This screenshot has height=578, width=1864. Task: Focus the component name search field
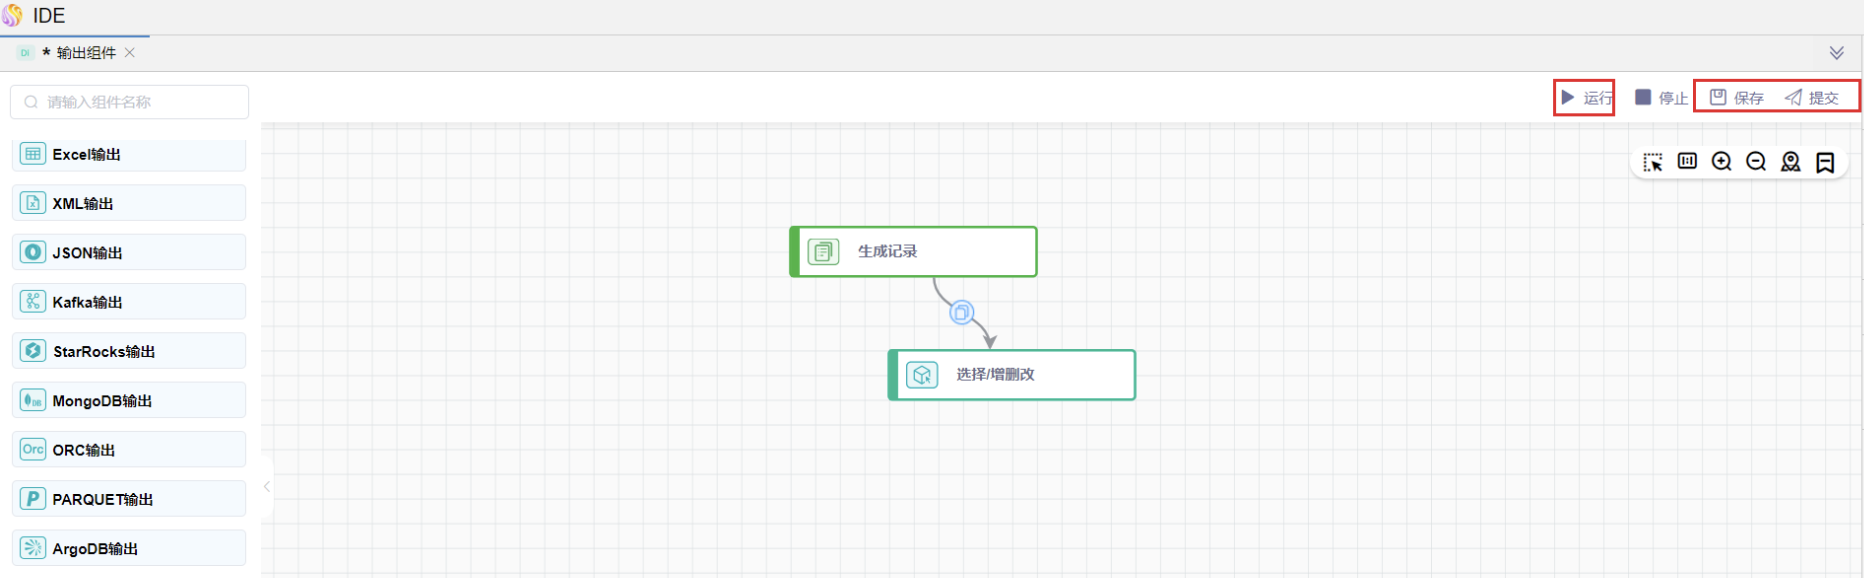[130, 102]
